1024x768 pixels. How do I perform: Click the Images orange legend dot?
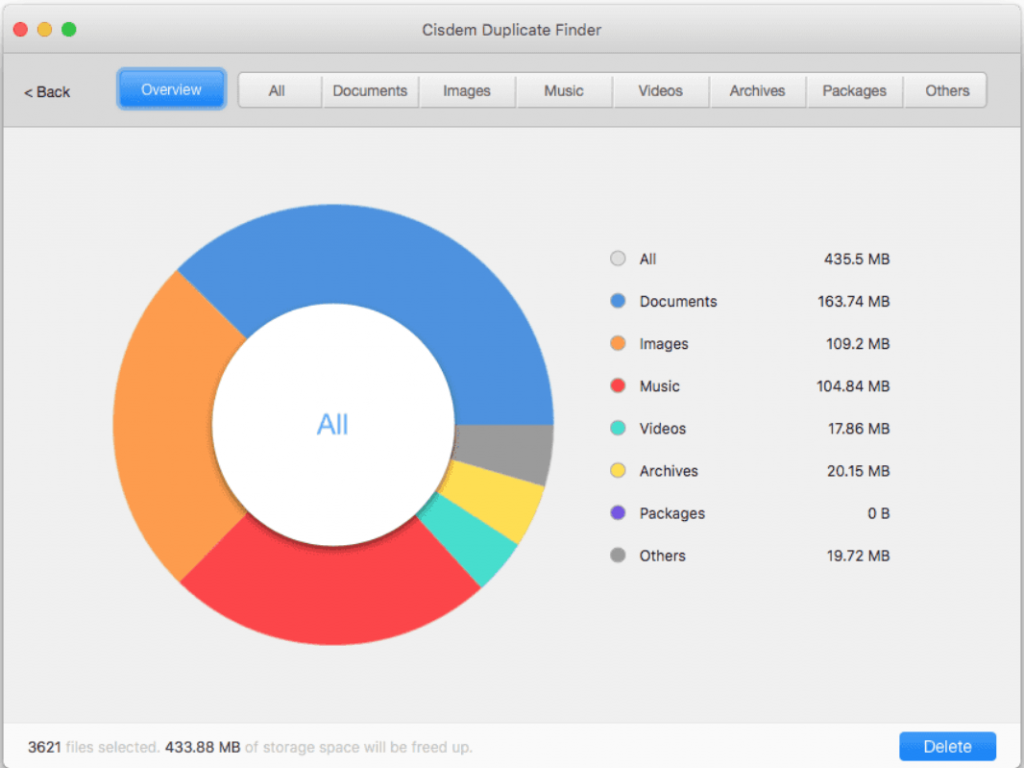click(x=617, y=343)
